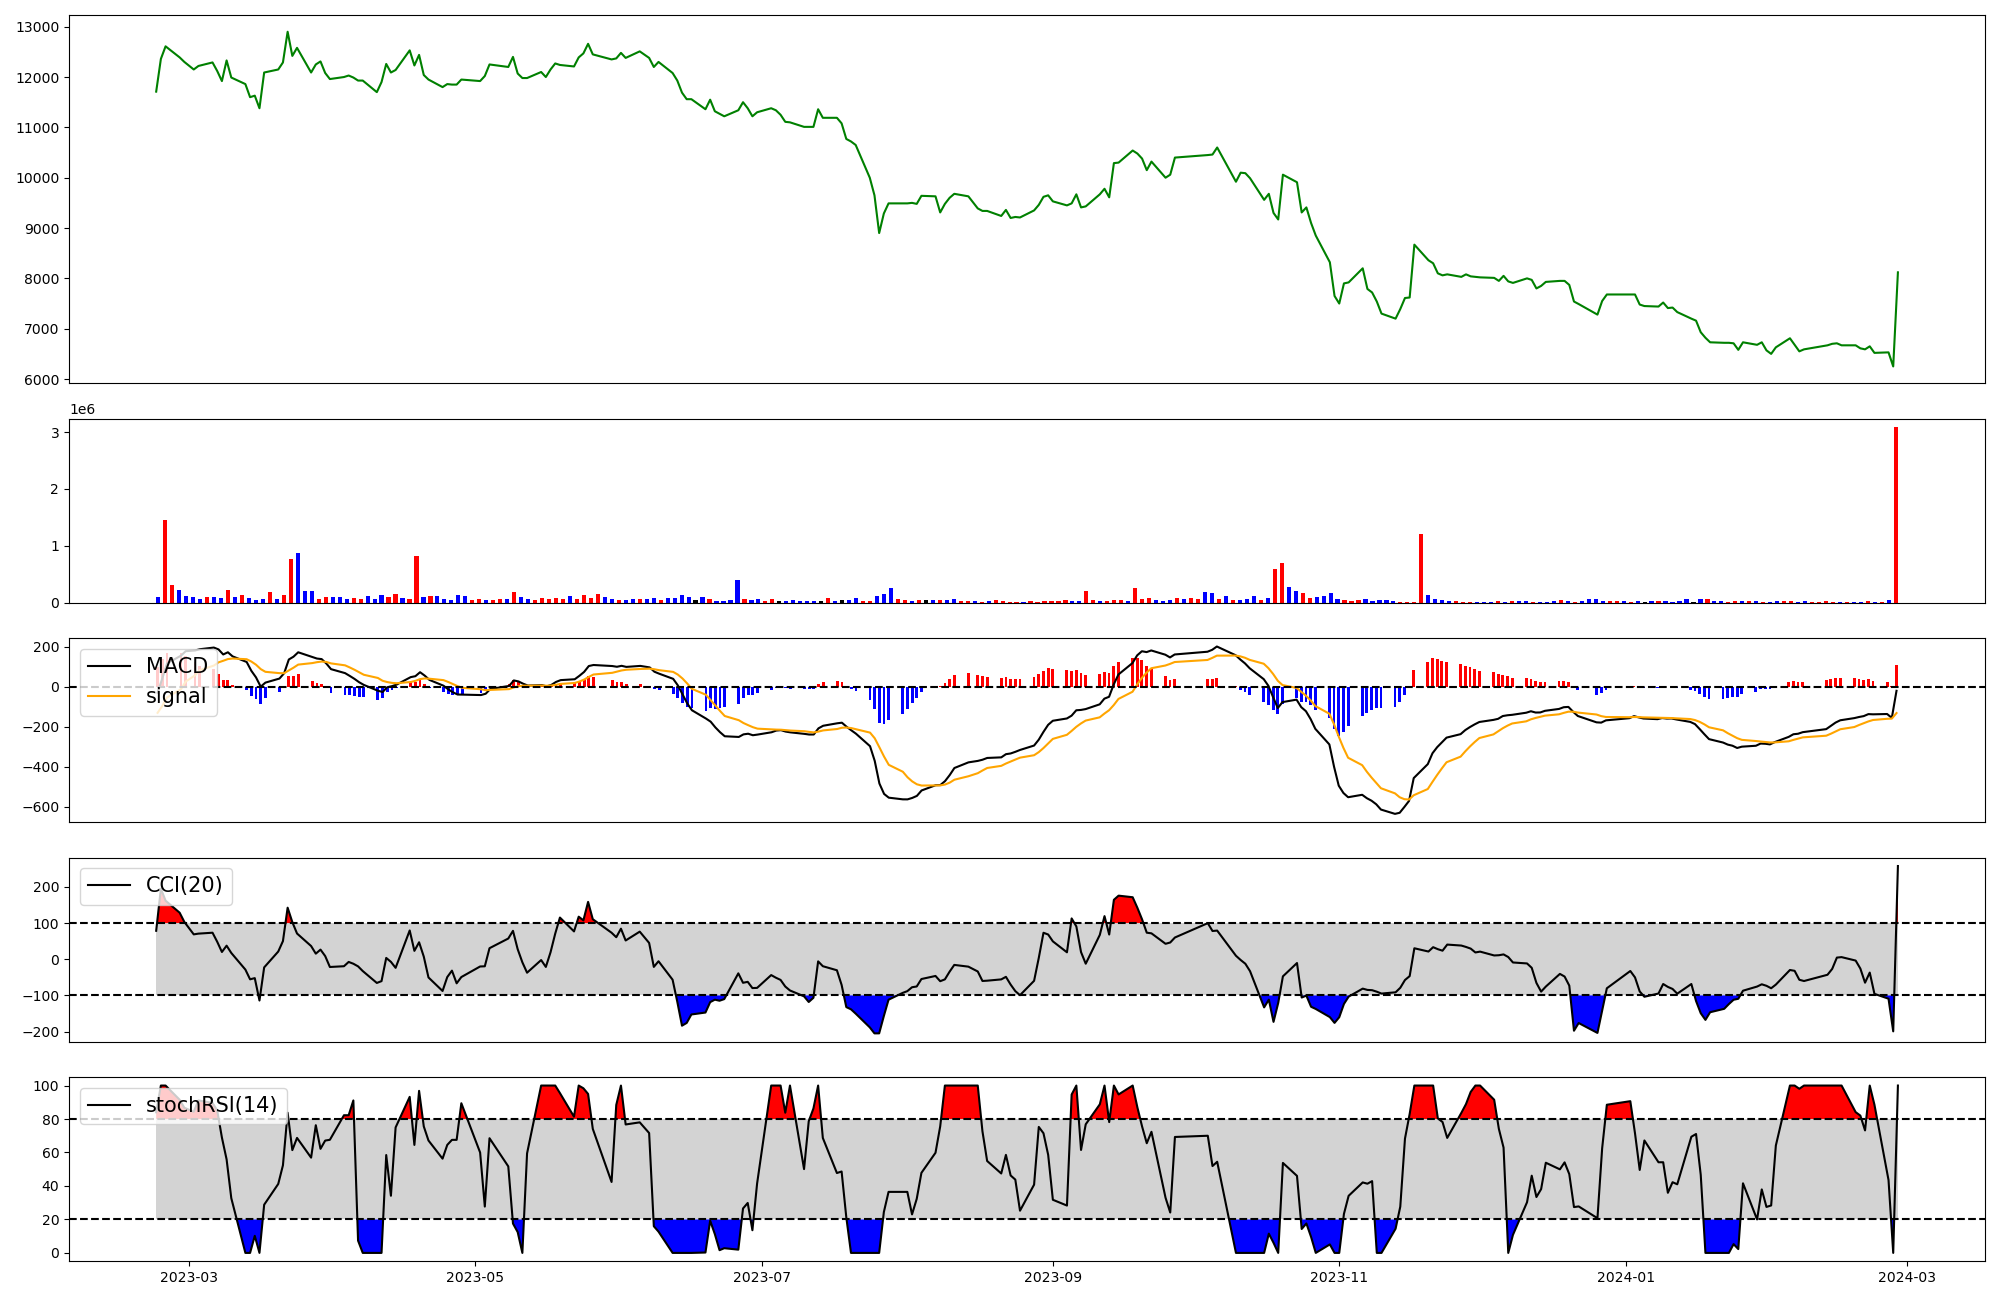The width and height of the screenshot is (2000, 1300).
Task: Click the 13000 price axis tick label
Action: pyautogui.click(x=38, y=27)
